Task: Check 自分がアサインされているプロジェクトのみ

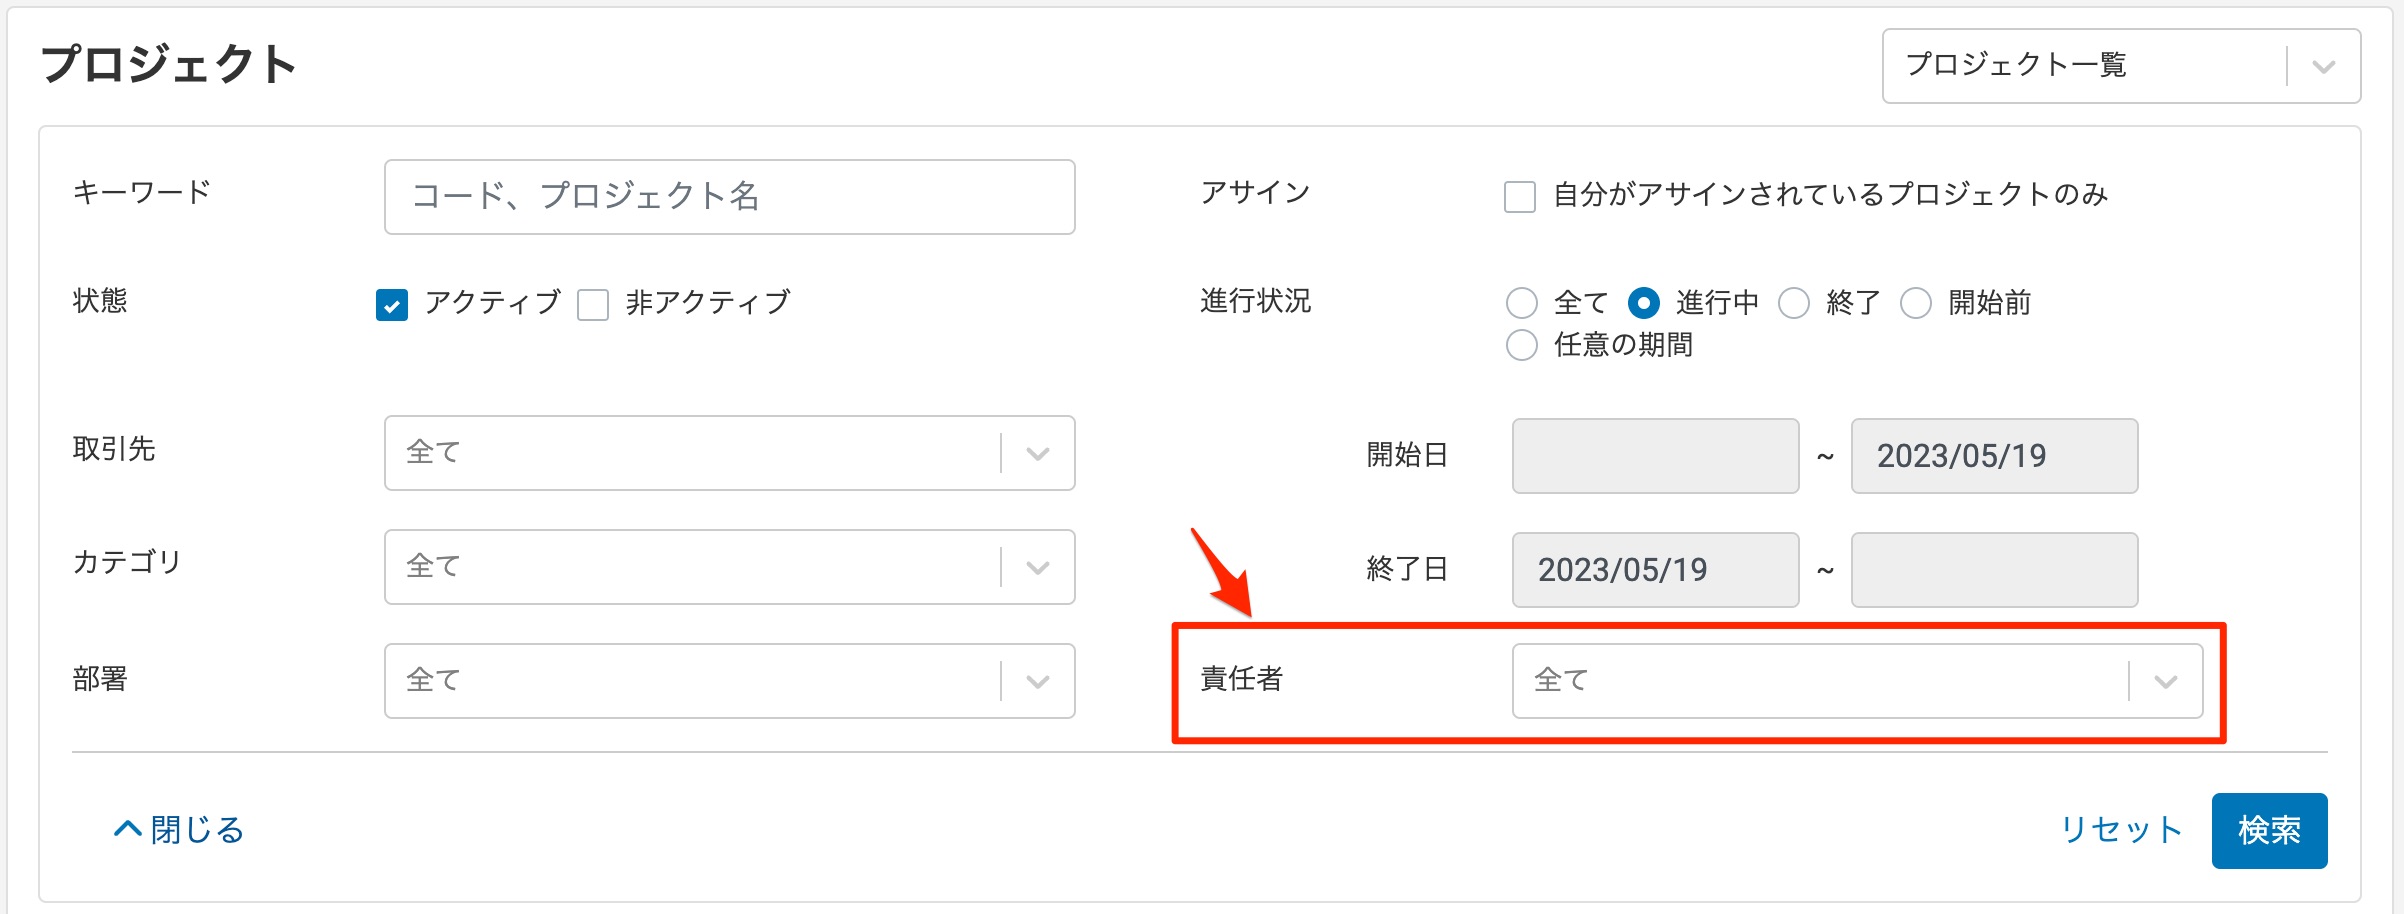Action: 1520,196
